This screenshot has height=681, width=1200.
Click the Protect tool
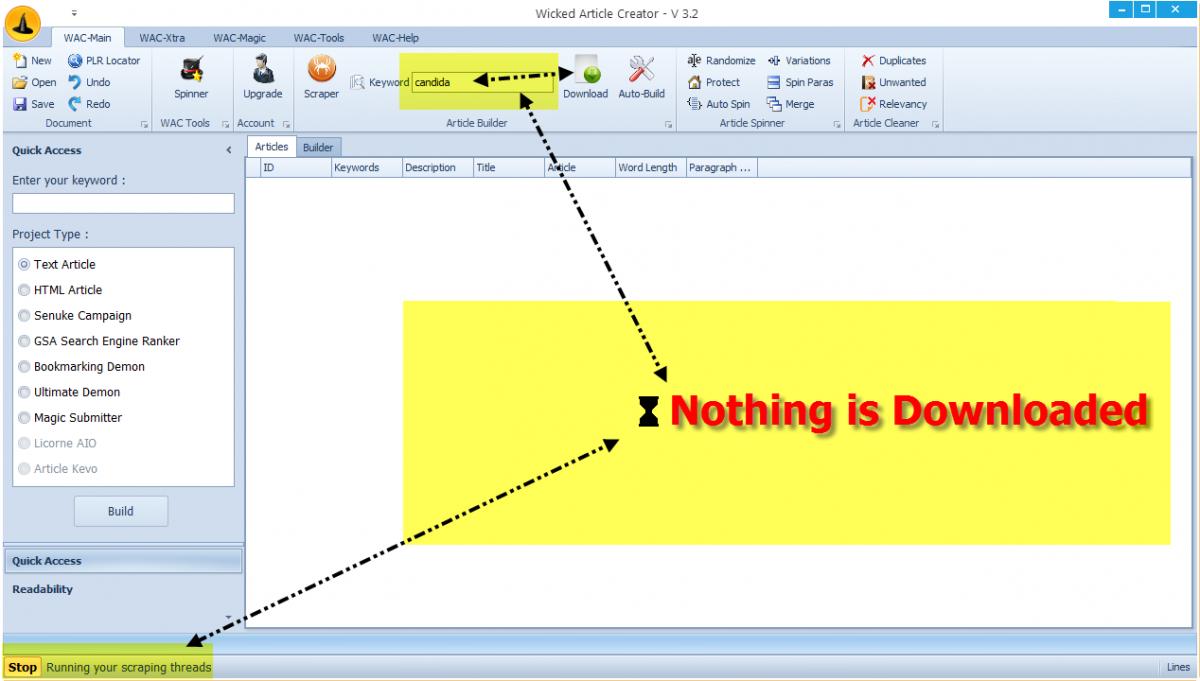[714, 82]
